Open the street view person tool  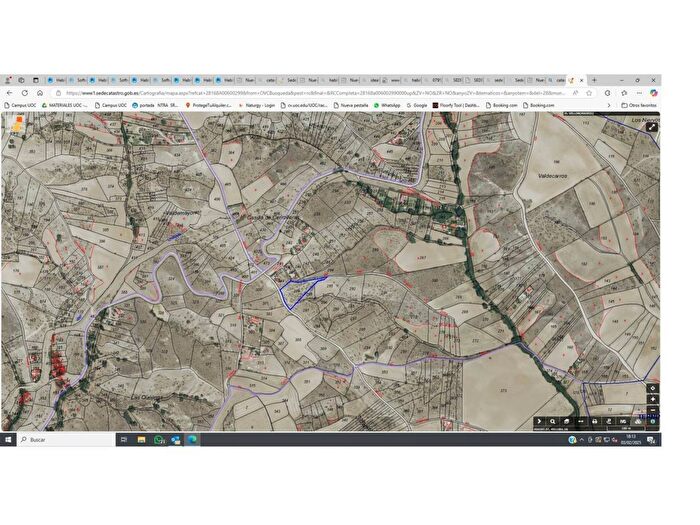click(608, 421)
